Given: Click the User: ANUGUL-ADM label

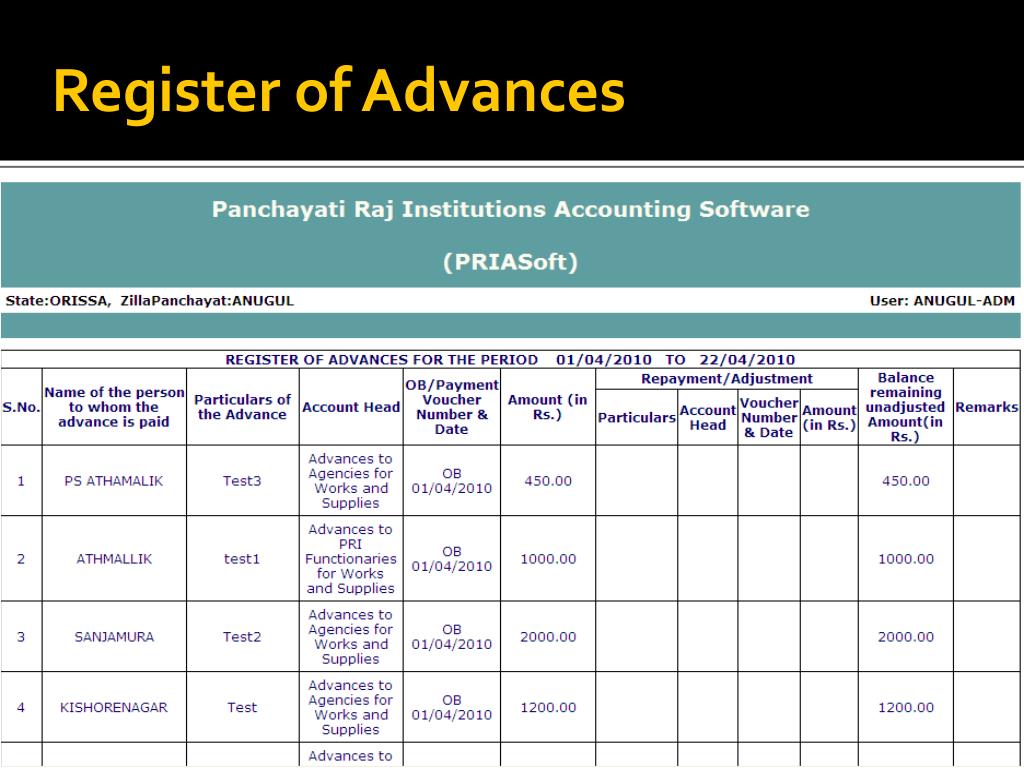Looking at the screenshot, I should [x=942, y=301].
